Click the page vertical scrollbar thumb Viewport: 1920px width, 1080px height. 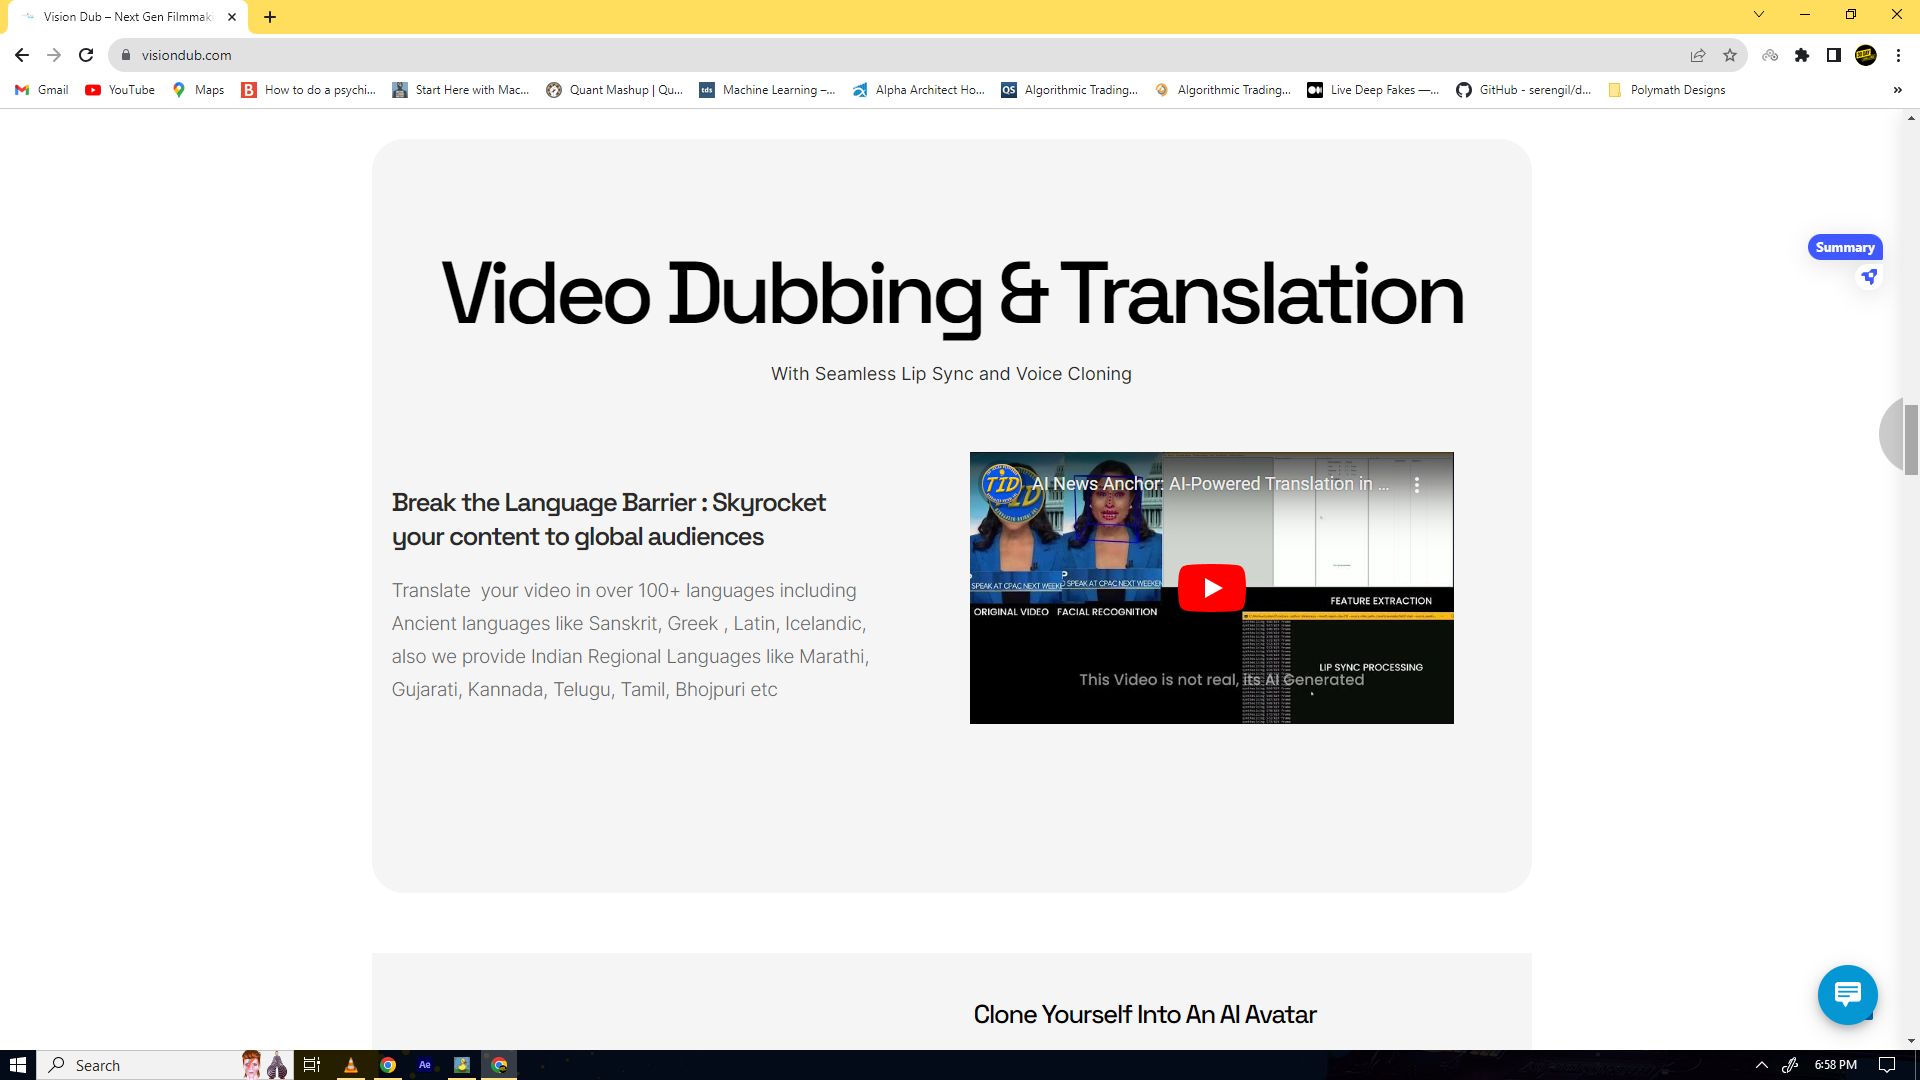tap(1911, 438)
